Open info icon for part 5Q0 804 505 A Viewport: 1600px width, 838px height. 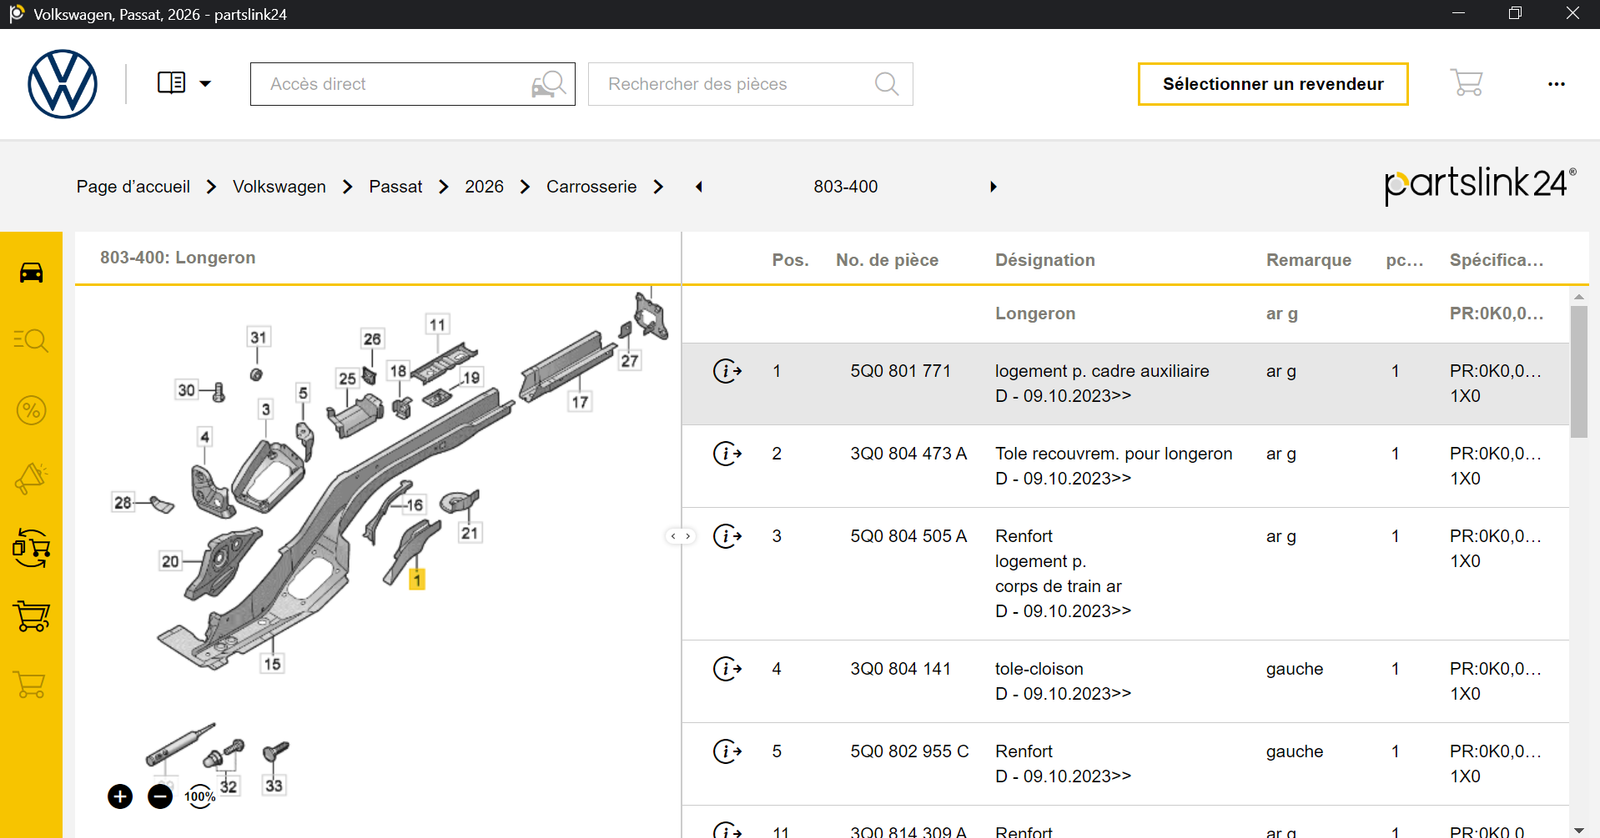[727, 536]
